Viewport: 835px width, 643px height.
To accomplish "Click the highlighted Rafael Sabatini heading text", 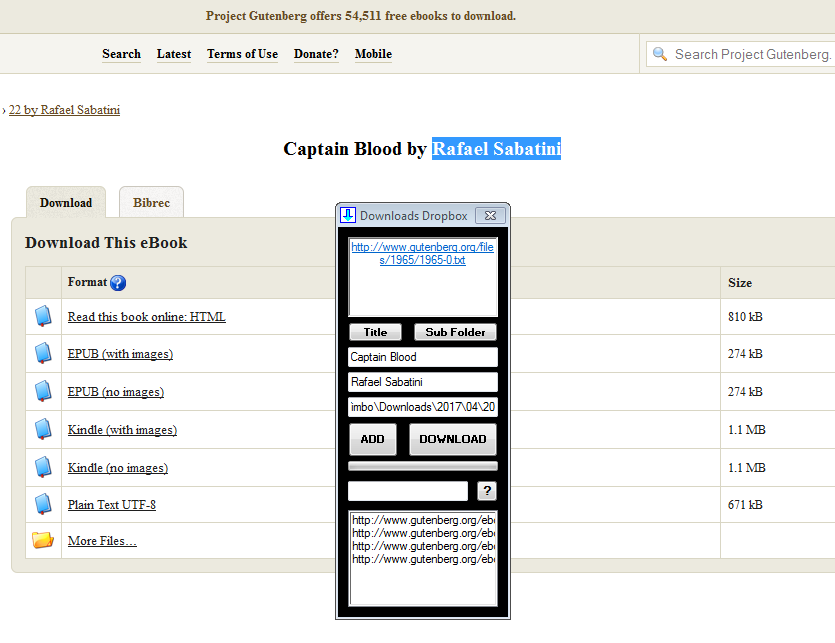I will pyautogui.click(x=496, y=149).
